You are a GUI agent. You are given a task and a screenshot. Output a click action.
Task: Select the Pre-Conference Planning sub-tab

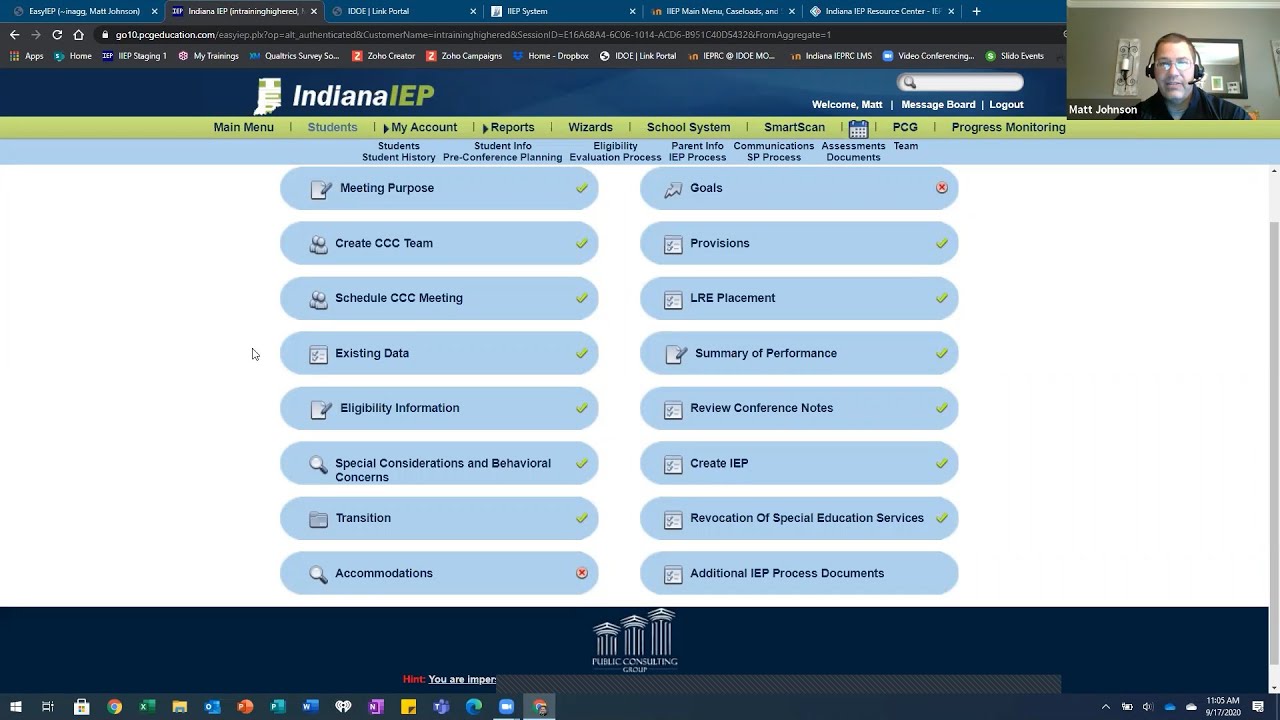pyautogui.click(x=502, y=157)
